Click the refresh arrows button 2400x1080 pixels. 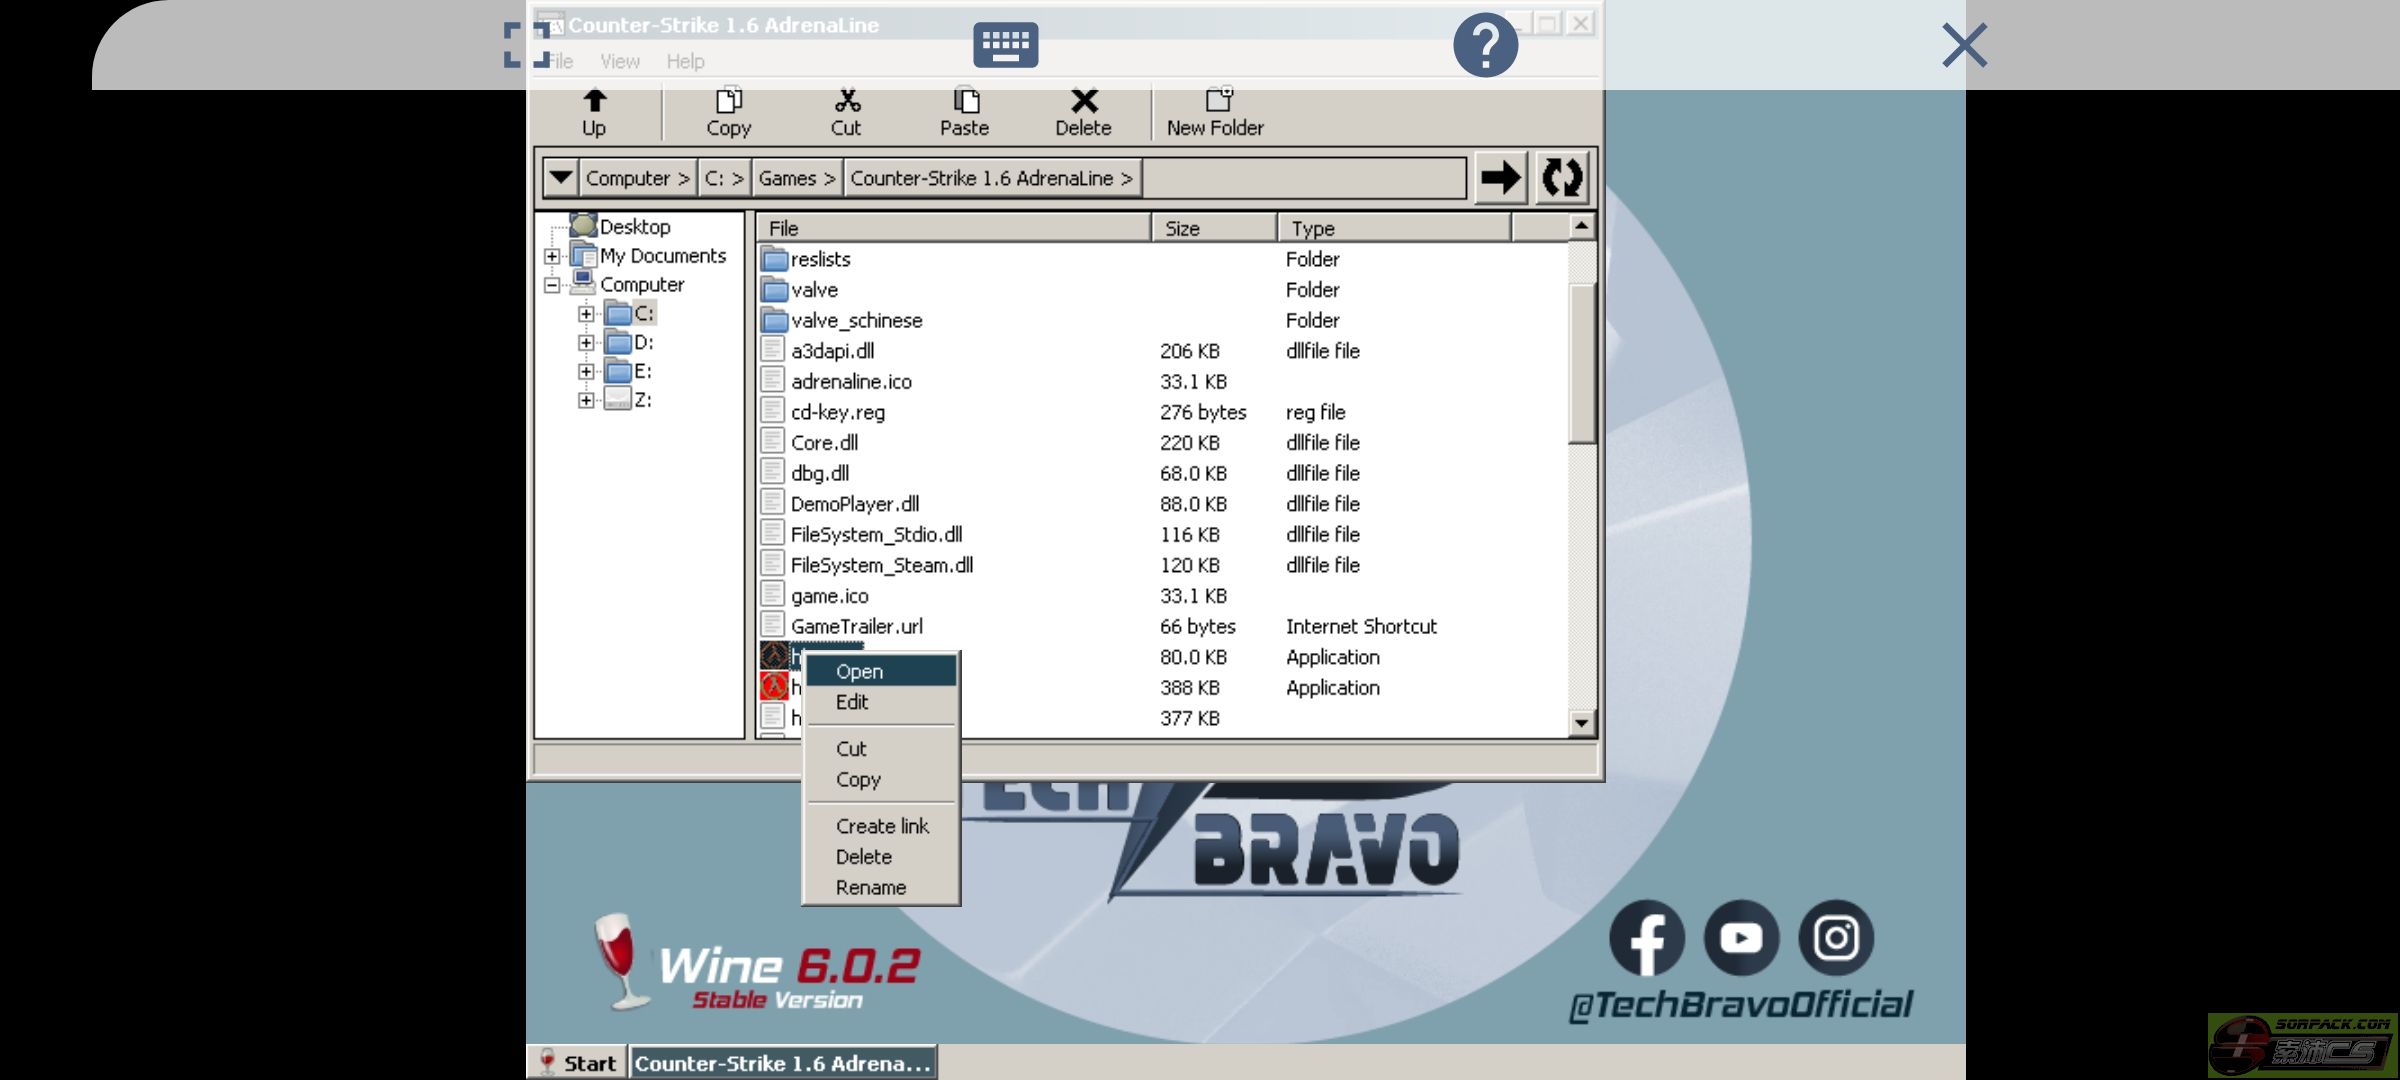click(1561, 178)
